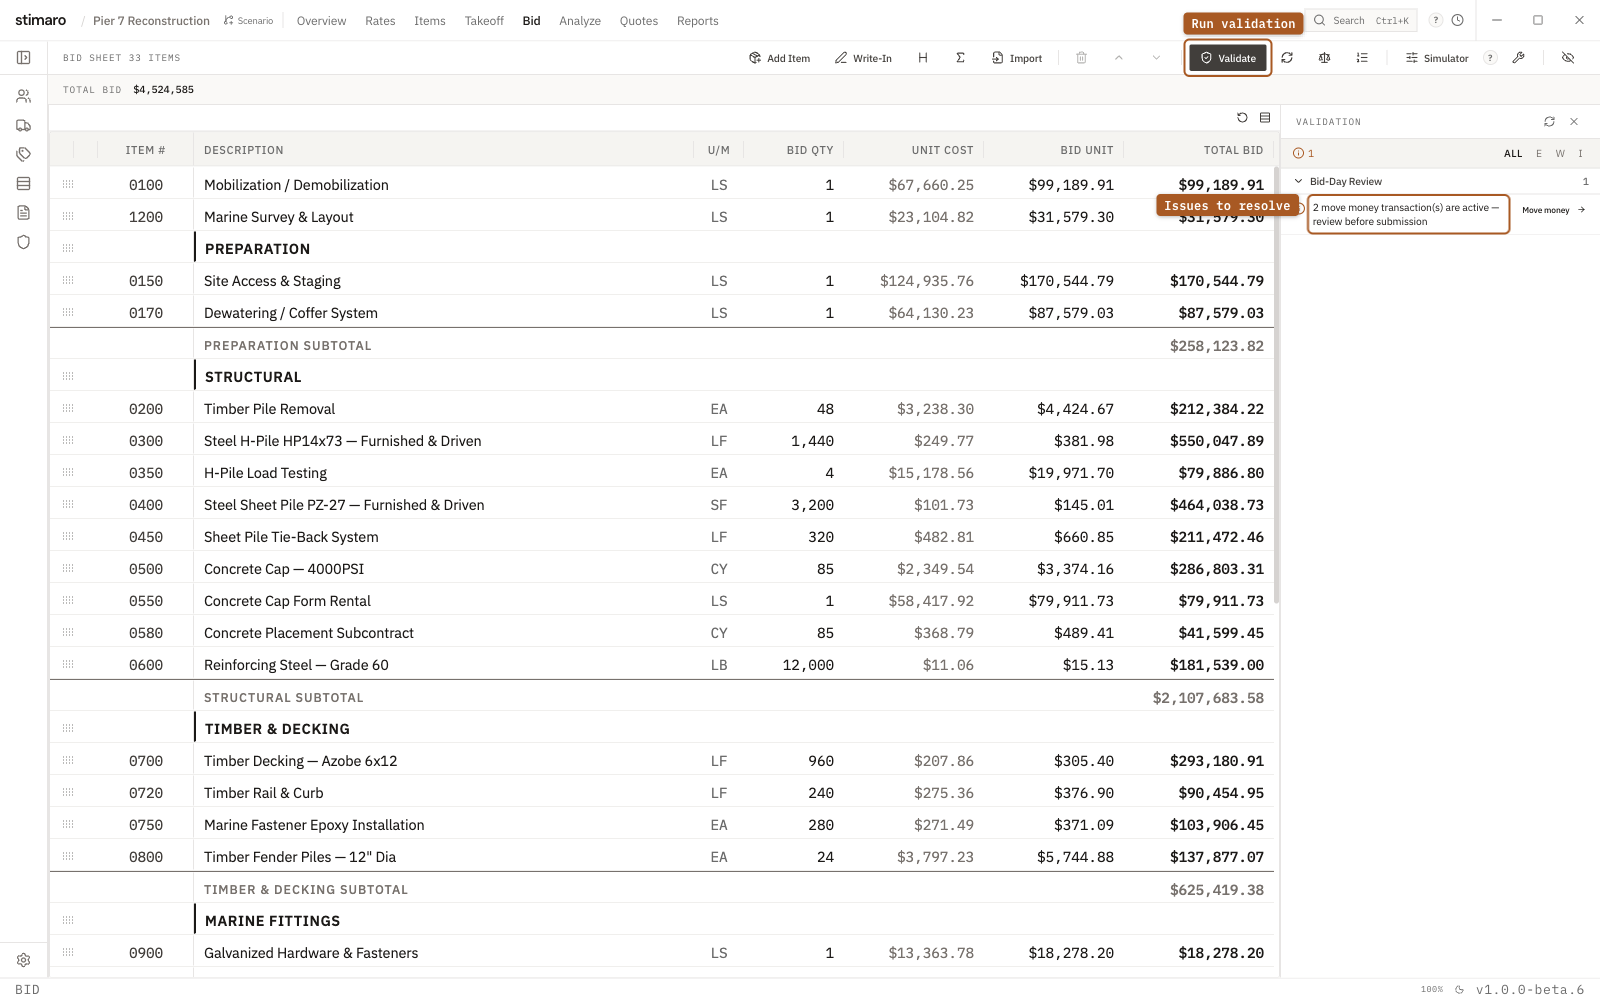Open the Rates tab
Screen dimensions: 1600x1000
(x=380, y=20)
